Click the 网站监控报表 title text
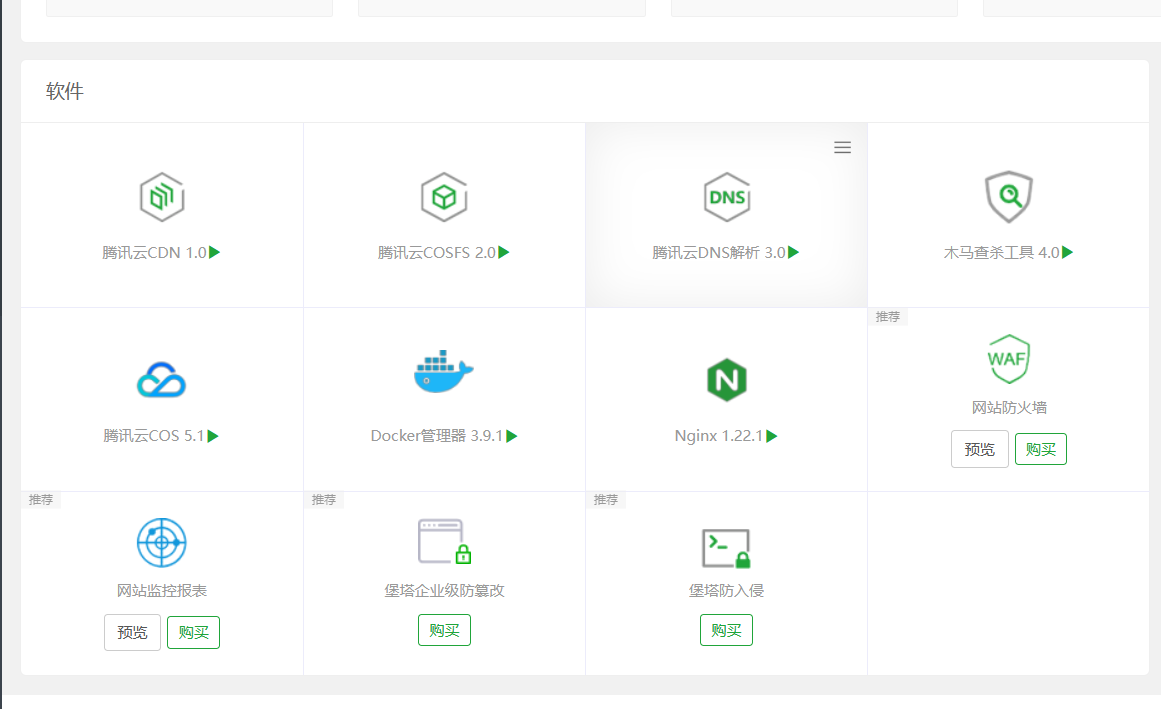The height and width of the screenshot is (709, 1161). [x=161, y=591]
